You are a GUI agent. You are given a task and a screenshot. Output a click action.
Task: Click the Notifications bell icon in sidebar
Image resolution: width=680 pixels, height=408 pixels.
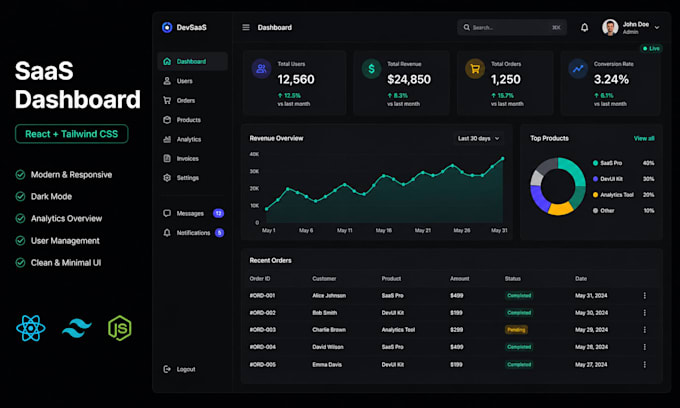click(167, 233)
